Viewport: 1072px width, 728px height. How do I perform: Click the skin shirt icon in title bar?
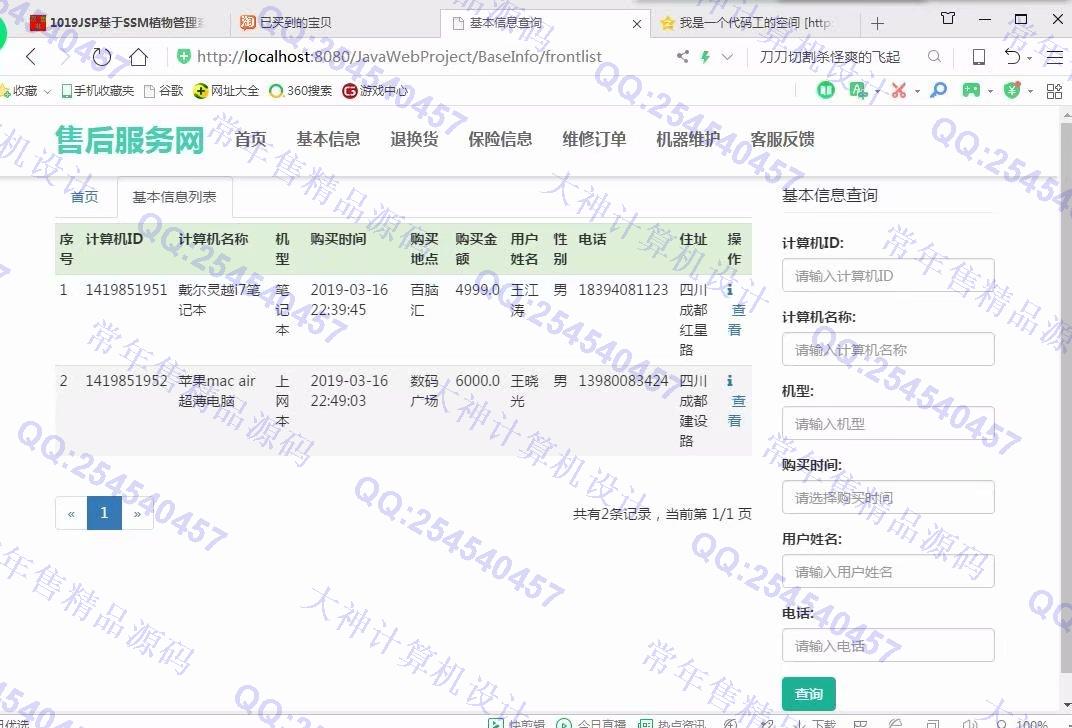[x=948, y=18]
